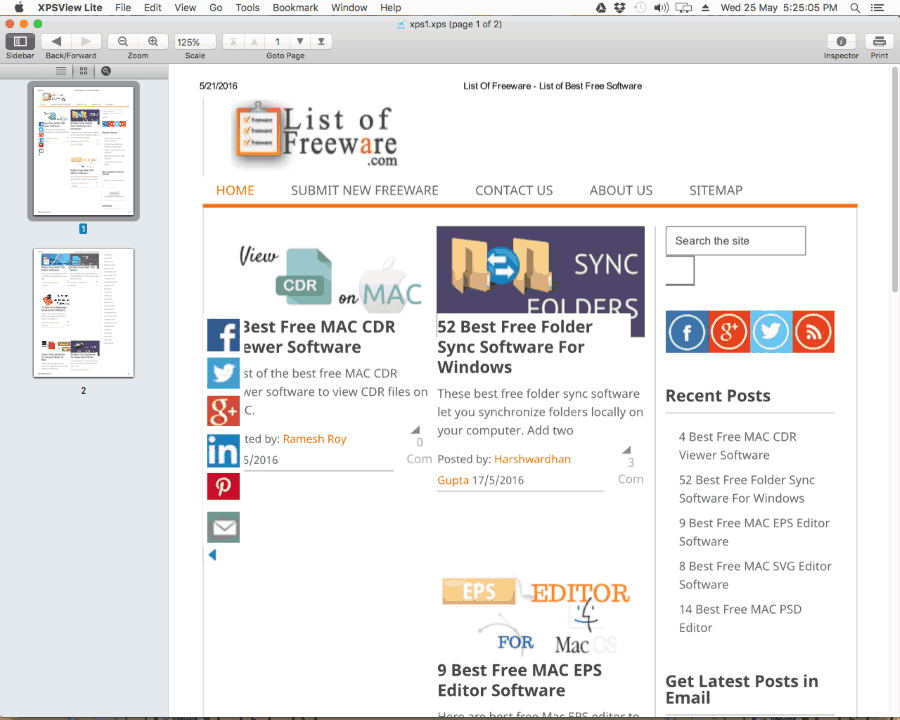This screenshot has width=900, height=720.
Task: Open the round Twitter icon in sidebar
Action: pyautogui.click(x=771, y=332)
